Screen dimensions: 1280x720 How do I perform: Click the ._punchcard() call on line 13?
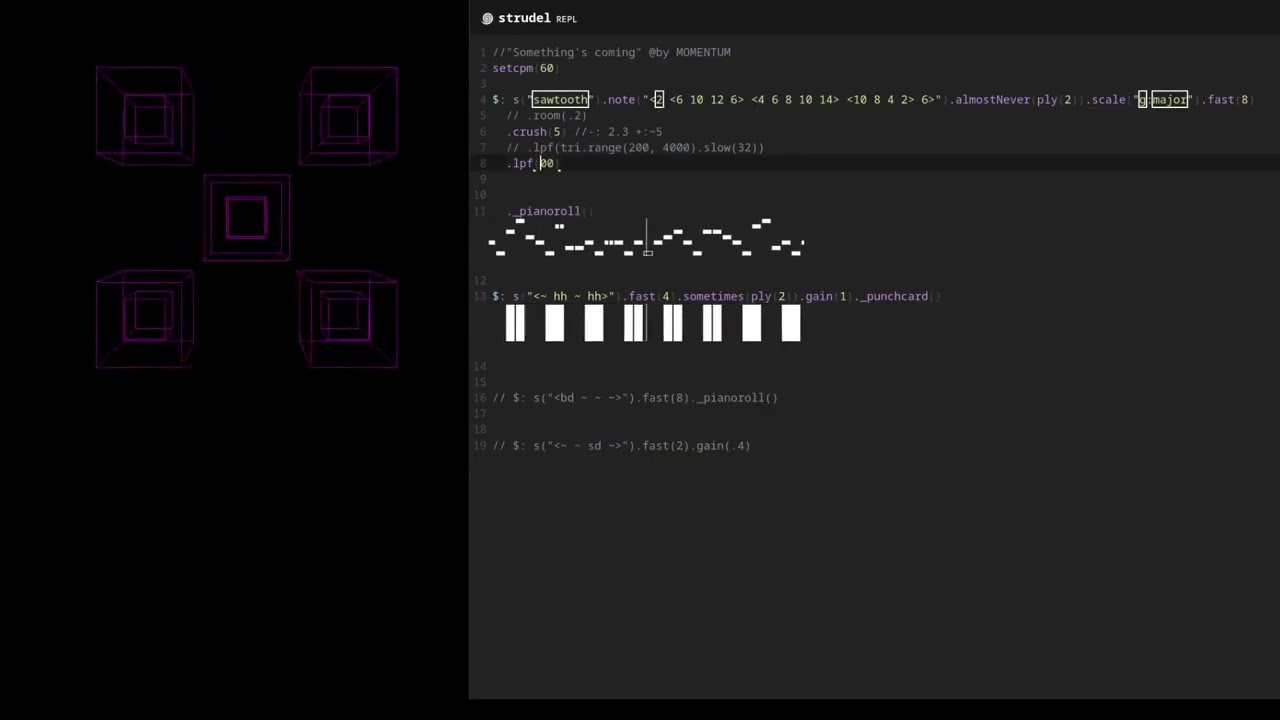pyautogui.click(x=896, y=296)
